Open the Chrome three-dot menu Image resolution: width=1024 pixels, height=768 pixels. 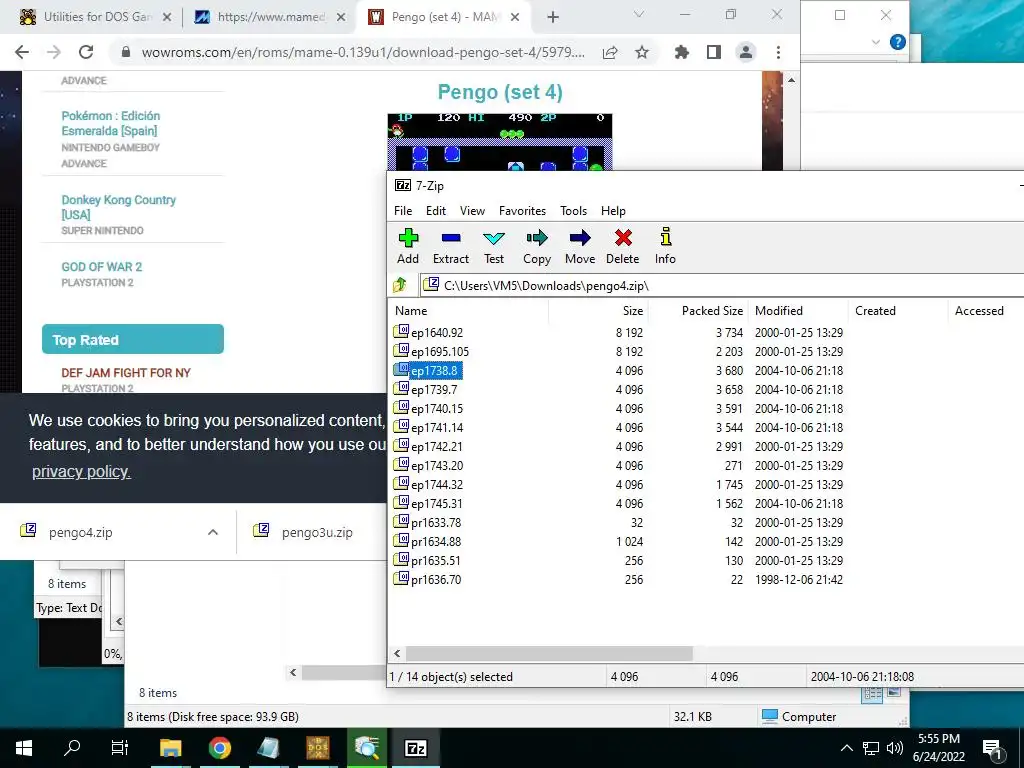pyautogui.click(x=778, y=52)
